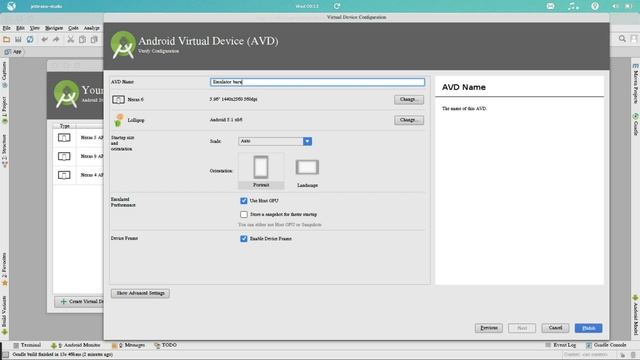This screenshot has width=640, height=360.
Task: Click the Nexus 6 device icon
Action: tap(118, 100)
